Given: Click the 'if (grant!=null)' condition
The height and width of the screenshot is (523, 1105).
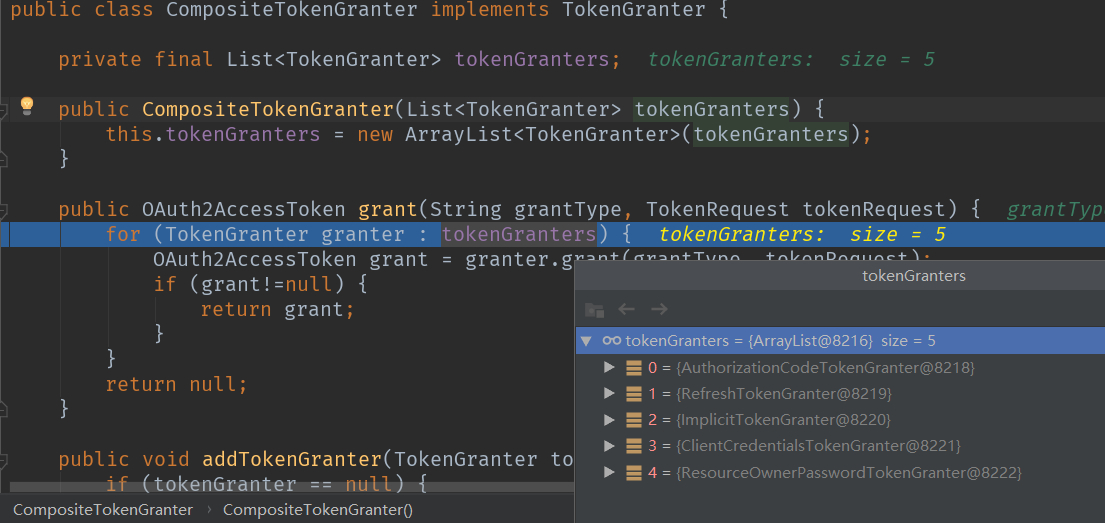Looking at the screenshot, I should [251, 284].
